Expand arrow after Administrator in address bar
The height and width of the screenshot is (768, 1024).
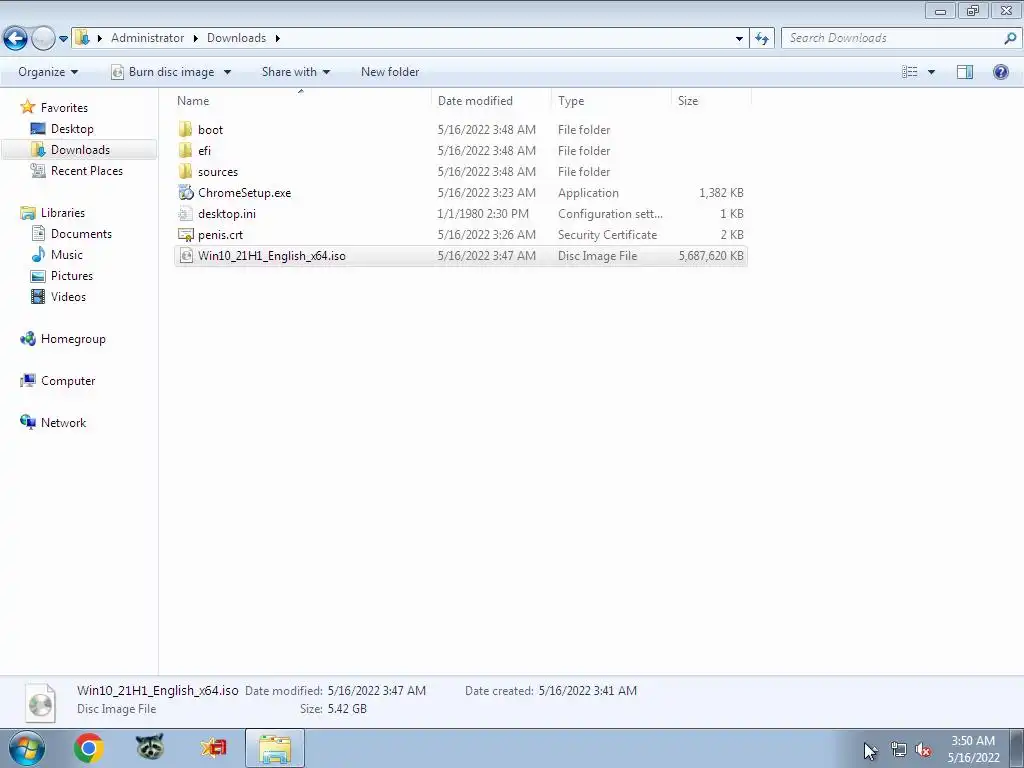tap(195, 38)
